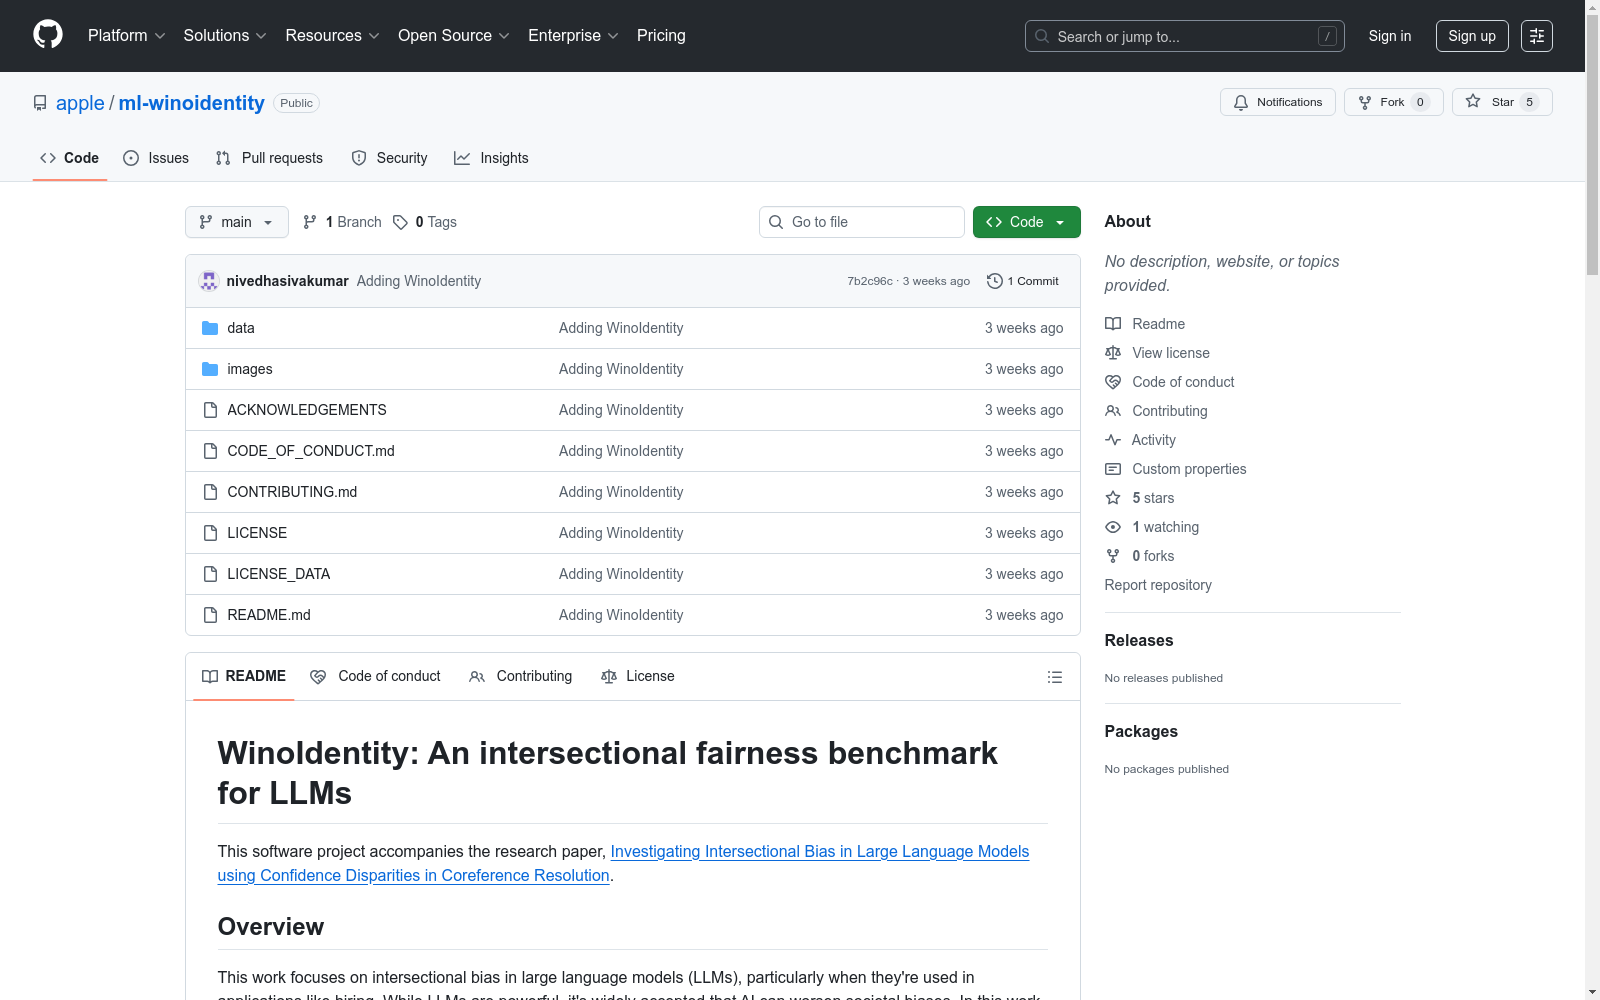
Task: Click the fork icon beside 0 forks
Action: click(x=1113, y=556)
